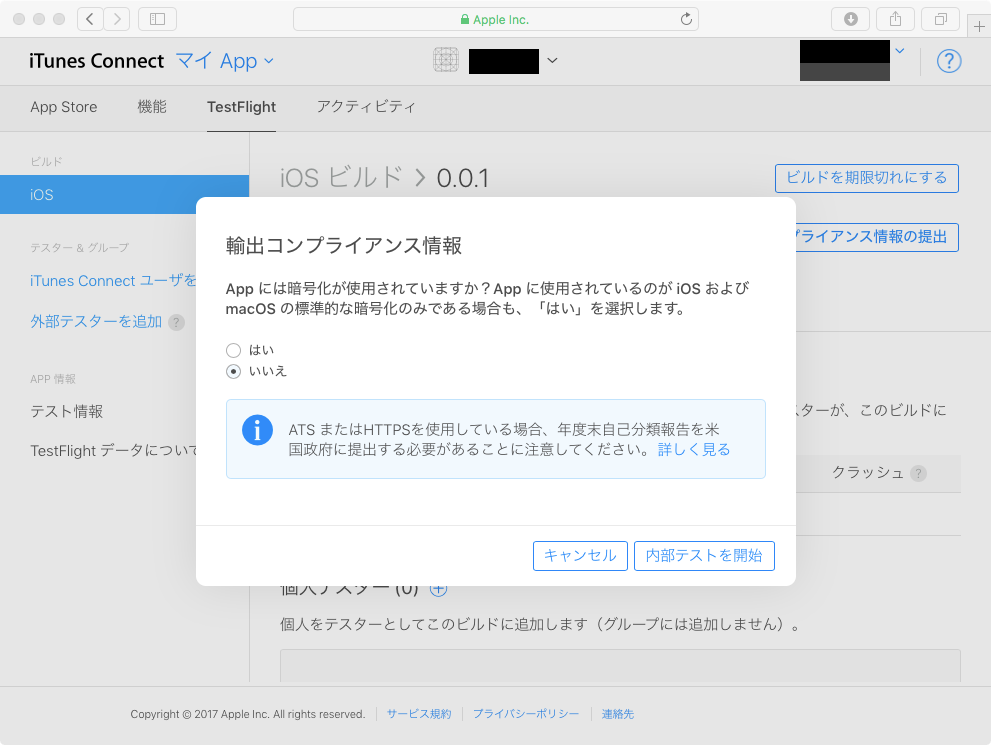The width and height of the screenshot is (991, 745).
Task: Expand the マイ App dropdown
Action: click(x=224, y=61)
